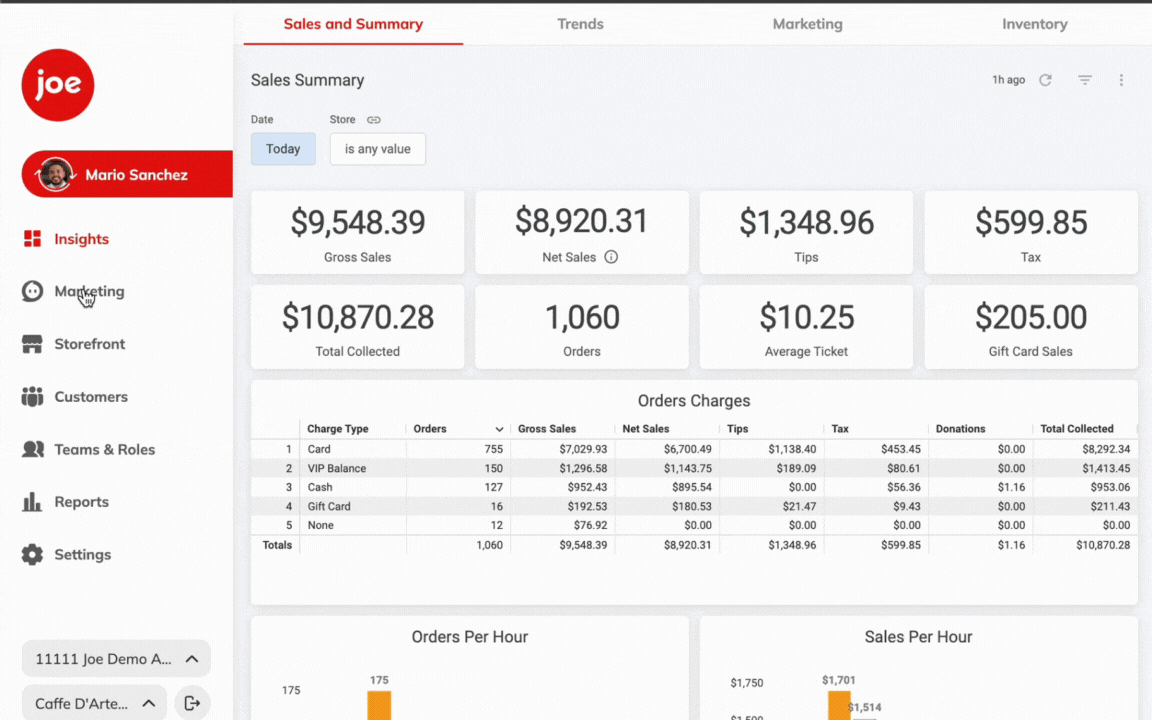The width and height of the screenshot is (1152, 720).
Task: Click the orange $1,701 sales bar
Action: coord(839,705)
